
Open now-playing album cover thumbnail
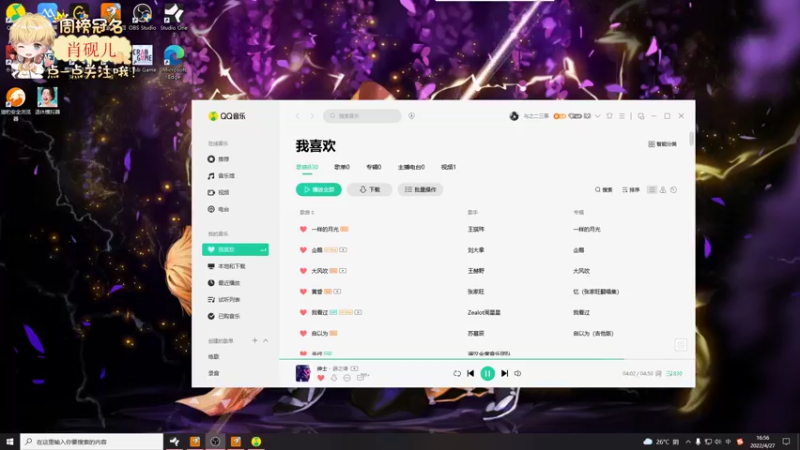coord(303,373)
